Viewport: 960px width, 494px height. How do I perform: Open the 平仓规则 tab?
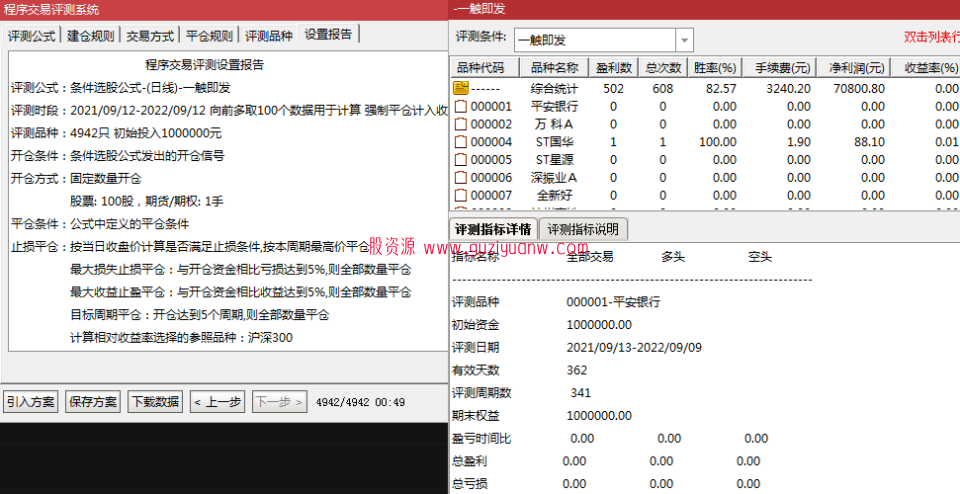pyautogui.click(x=209, y=36)
